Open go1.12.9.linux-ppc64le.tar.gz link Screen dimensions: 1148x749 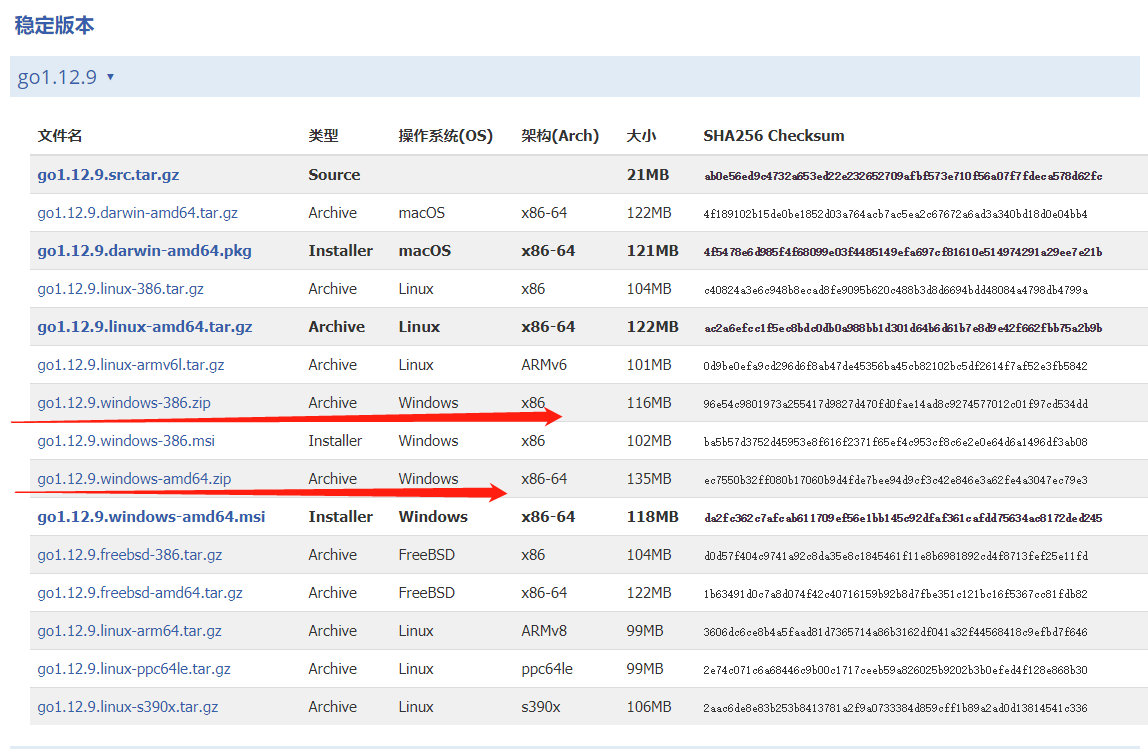tap(134, 670)
